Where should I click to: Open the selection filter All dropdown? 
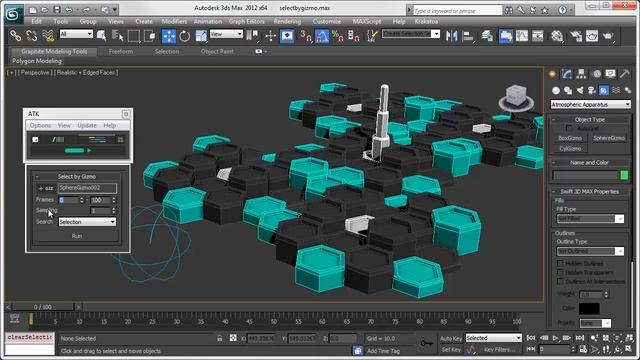76,34
